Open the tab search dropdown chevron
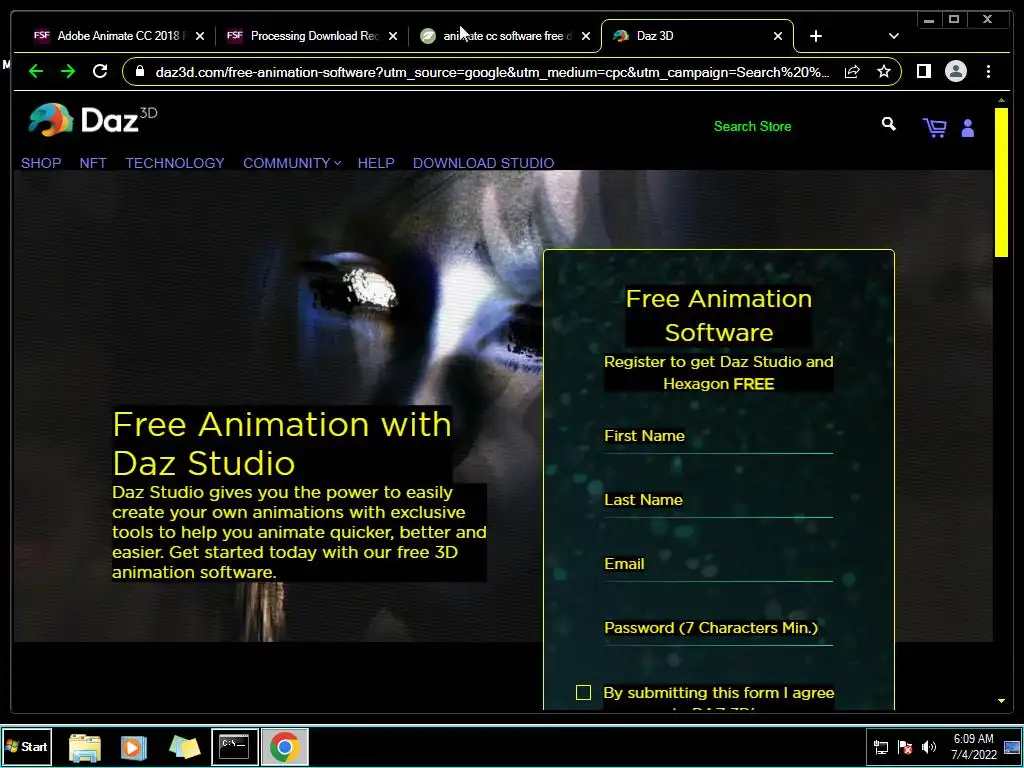The height and width of the screenshot is (768, 1024). (x=894, y=36)
